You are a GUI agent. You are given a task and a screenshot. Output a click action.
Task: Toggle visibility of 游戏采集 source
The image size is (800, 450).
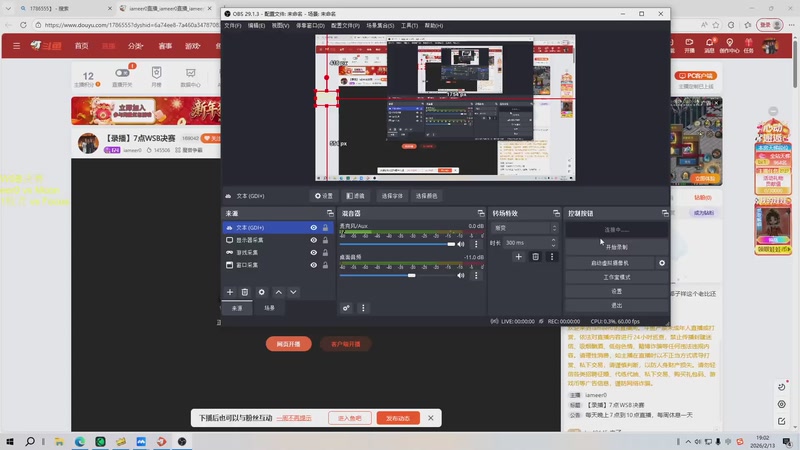click(x=313, y=253)
